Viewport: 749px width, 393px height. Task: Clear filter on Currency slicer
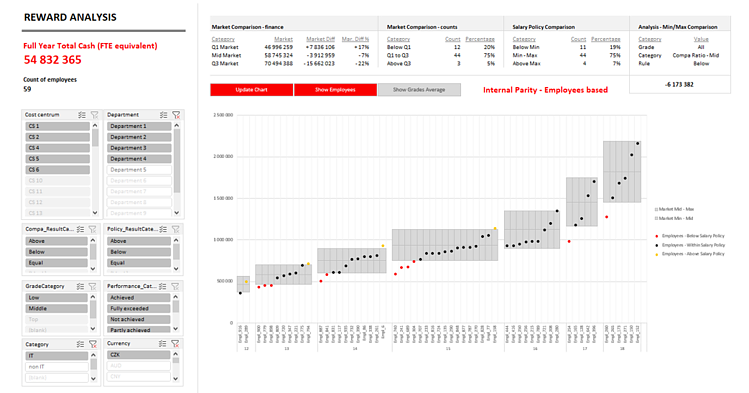coord(175,344)
